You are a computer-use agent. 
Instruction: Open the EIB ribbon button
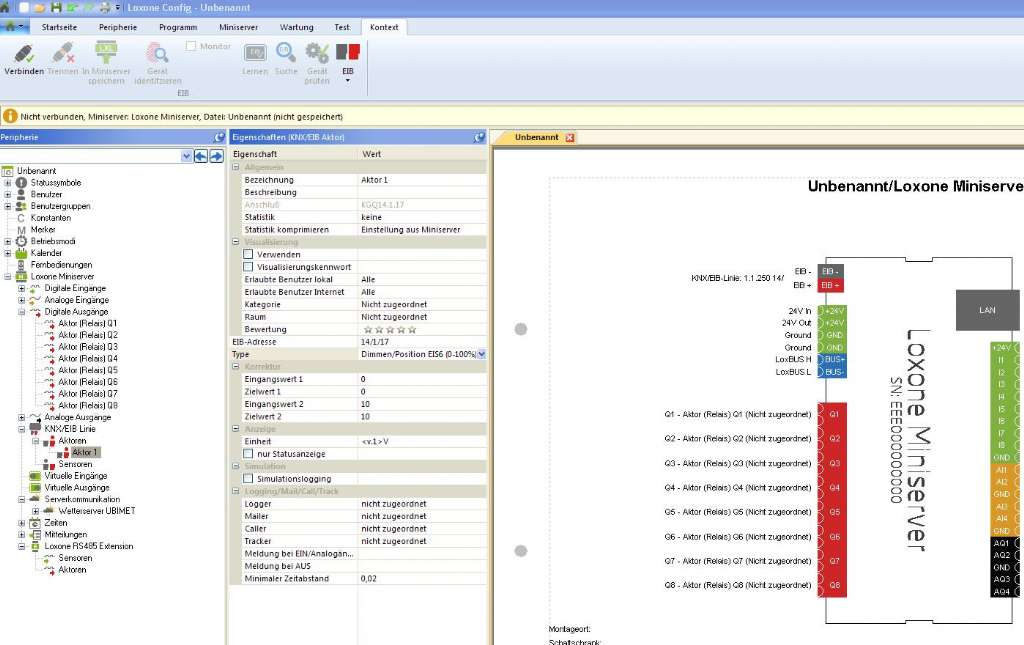click(x=347, y=63)
